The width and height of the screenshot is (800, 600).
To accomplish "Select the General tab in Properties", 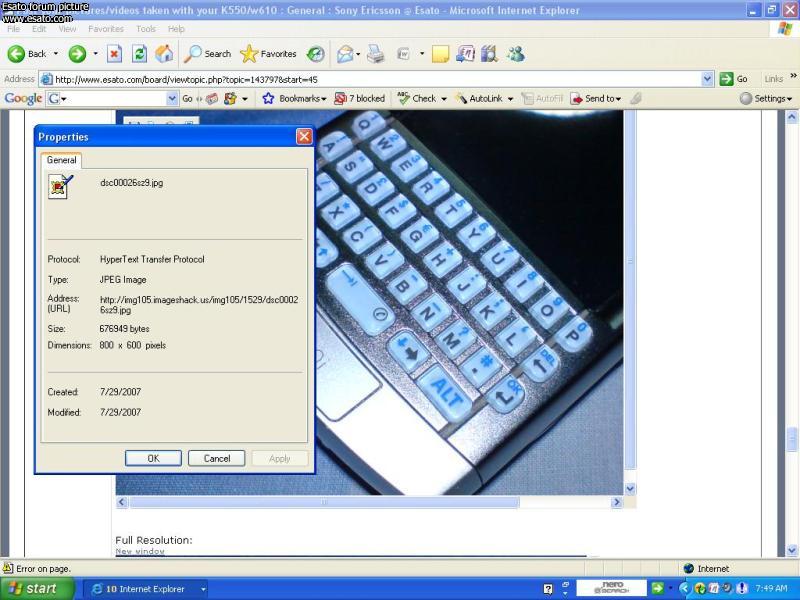I will 61,160.
